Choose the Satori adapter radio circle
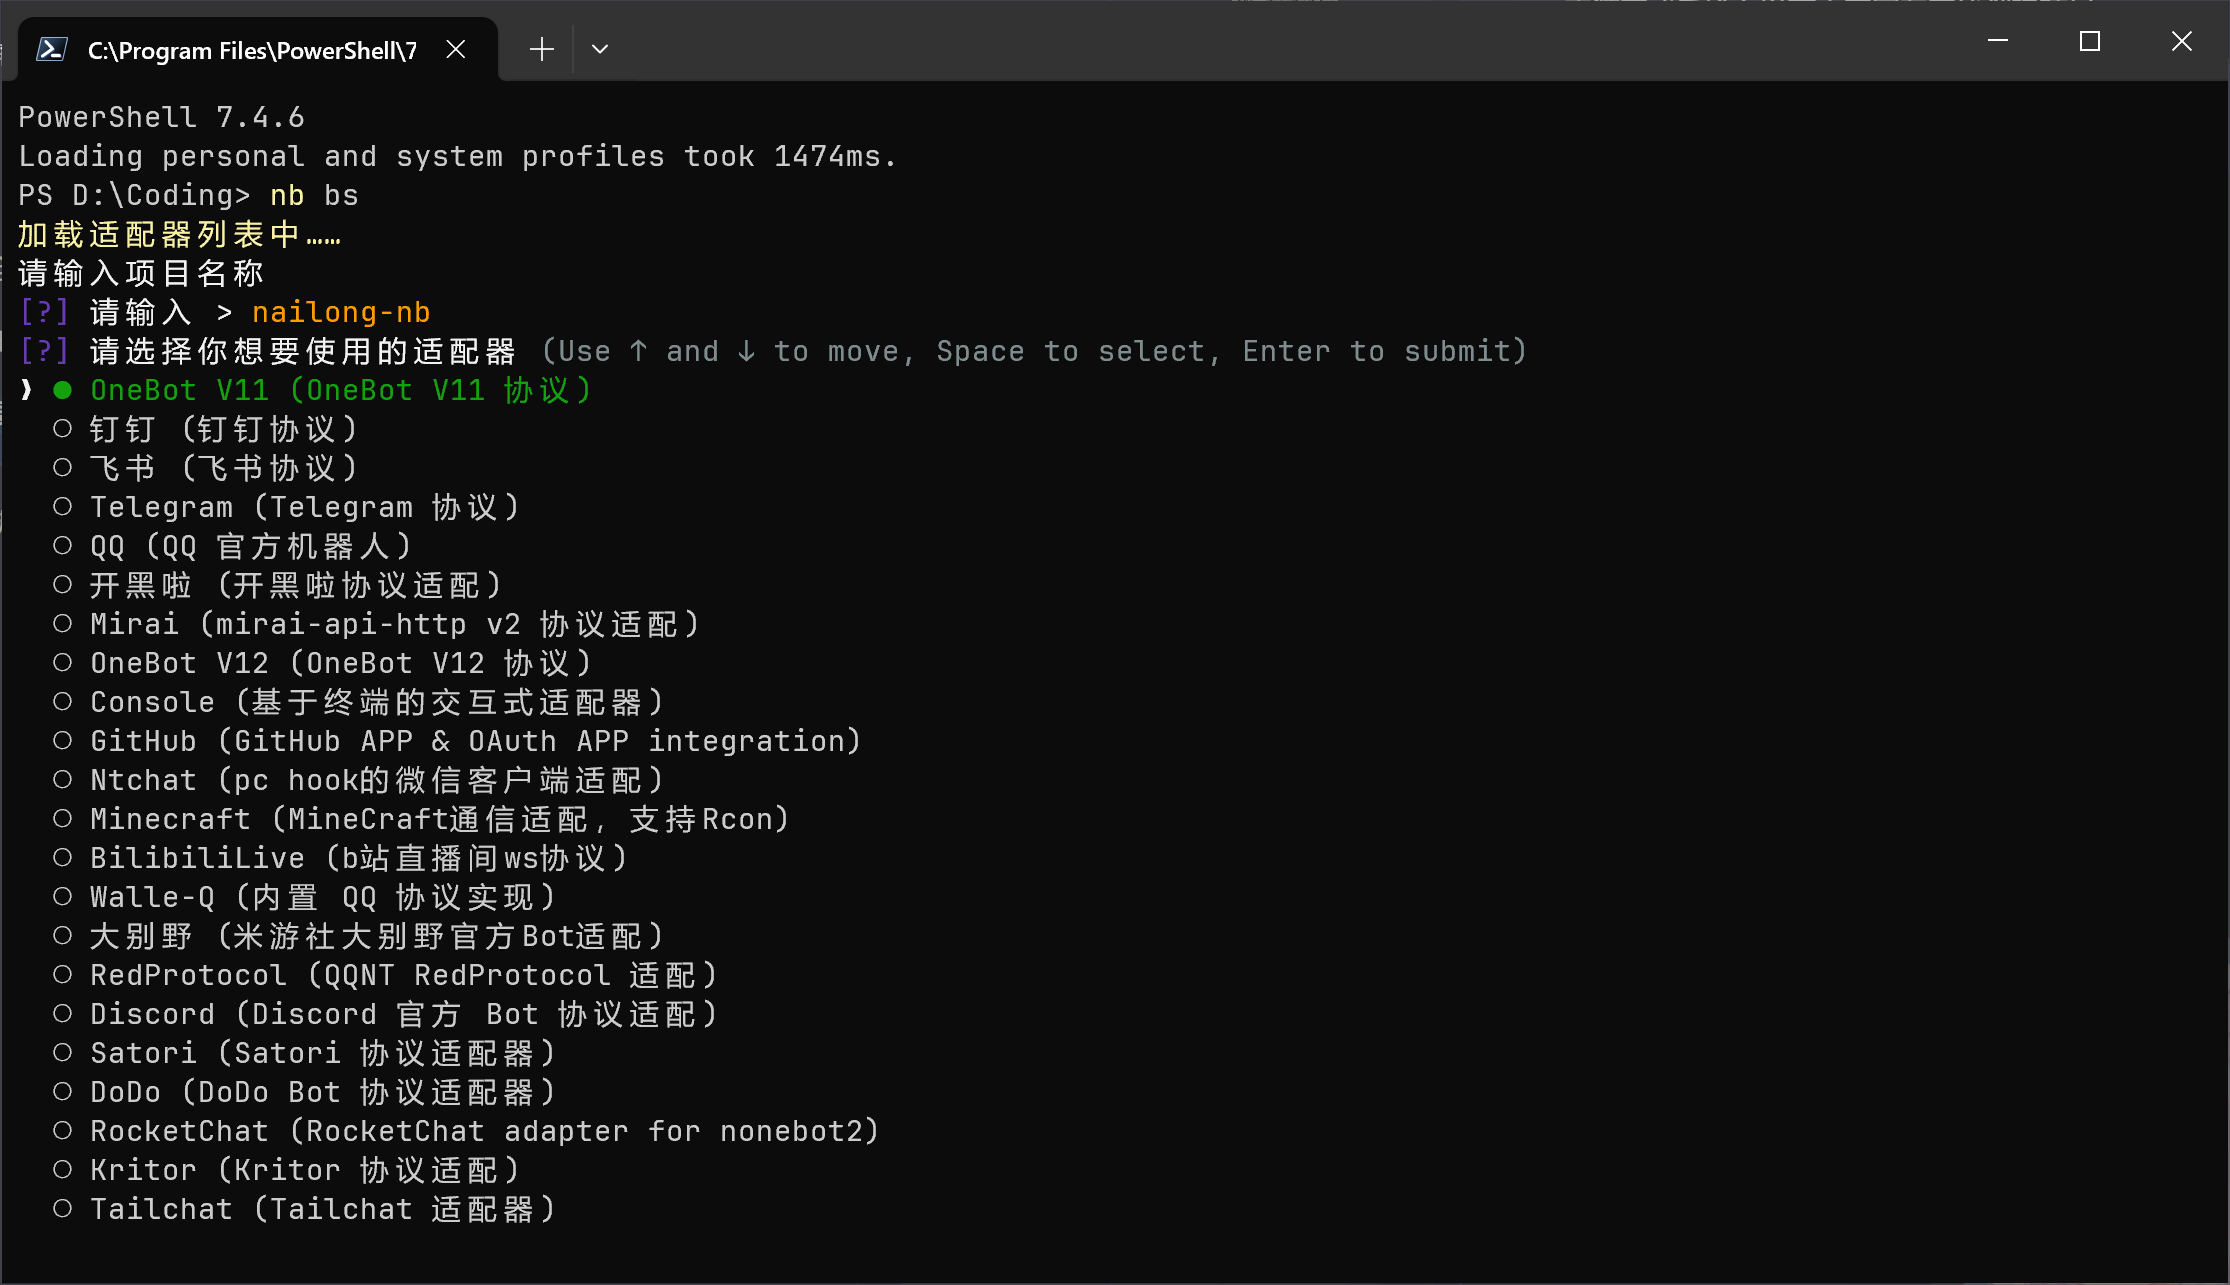The height and width of the screenshot is (1285, 2230). pos(63,1053)
